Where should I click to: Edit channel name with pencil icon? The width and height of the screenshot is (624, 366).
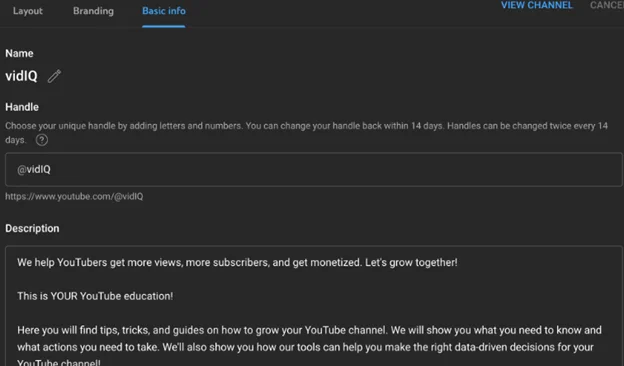[x=55, y=76]
